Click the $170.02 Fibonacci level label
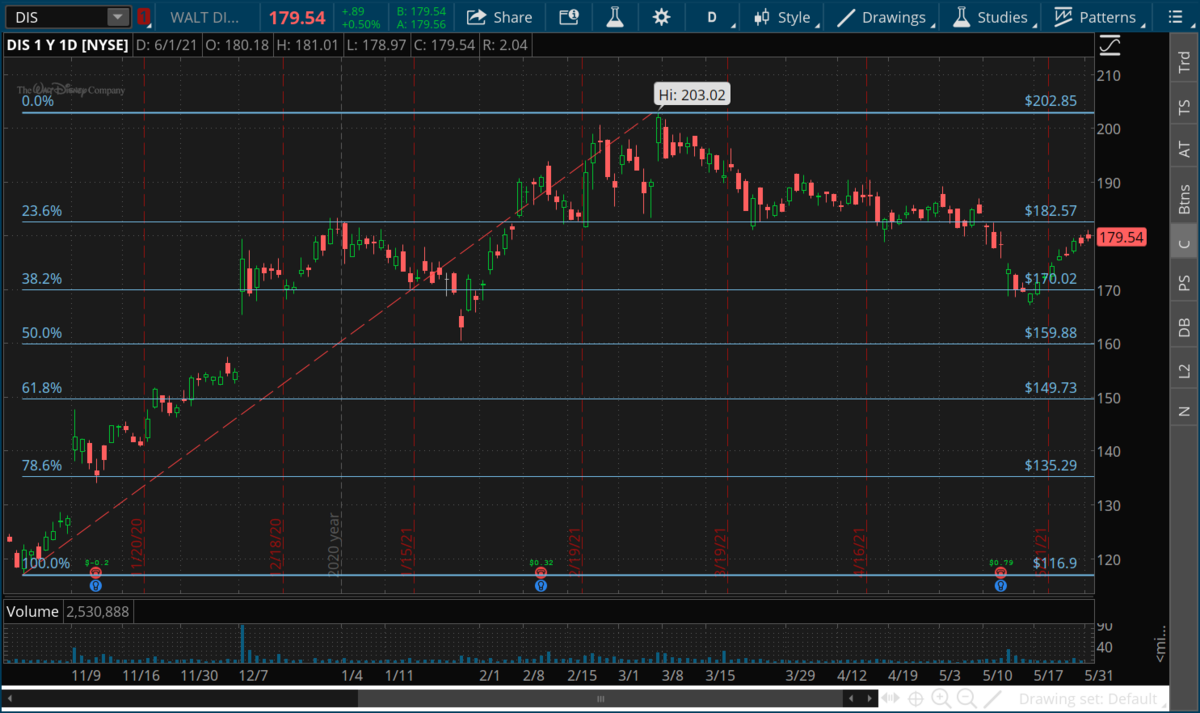 (x=1053, y=279)
